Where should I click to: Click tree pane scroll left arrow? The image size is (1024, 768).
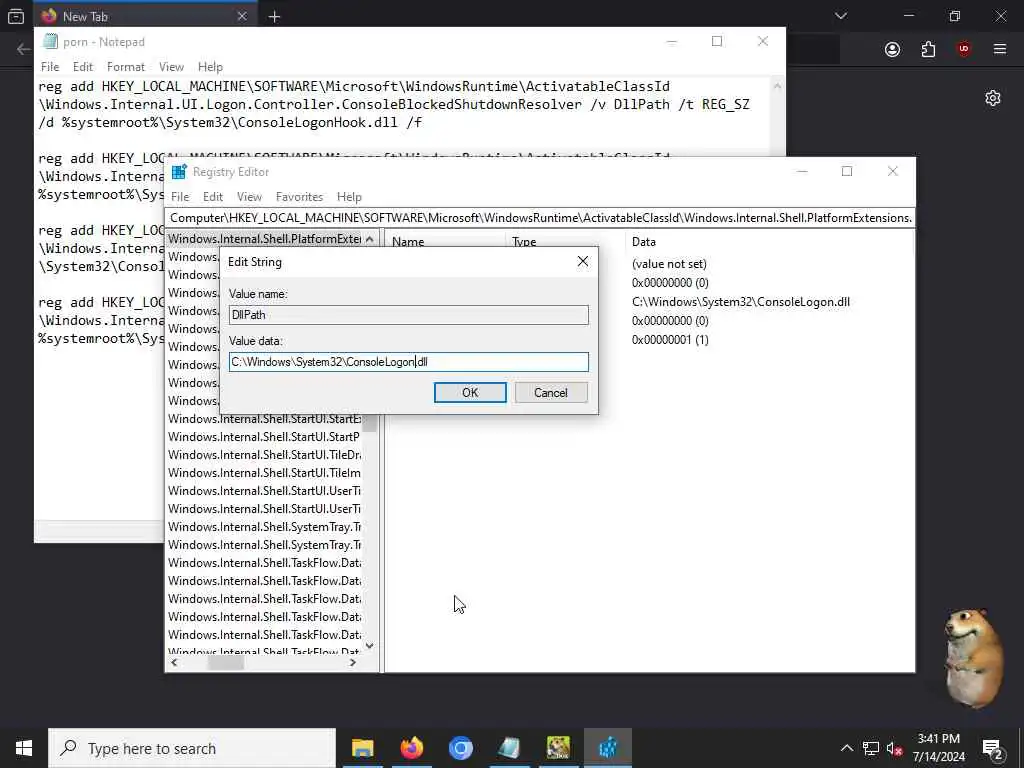click(x=174, y=662)
